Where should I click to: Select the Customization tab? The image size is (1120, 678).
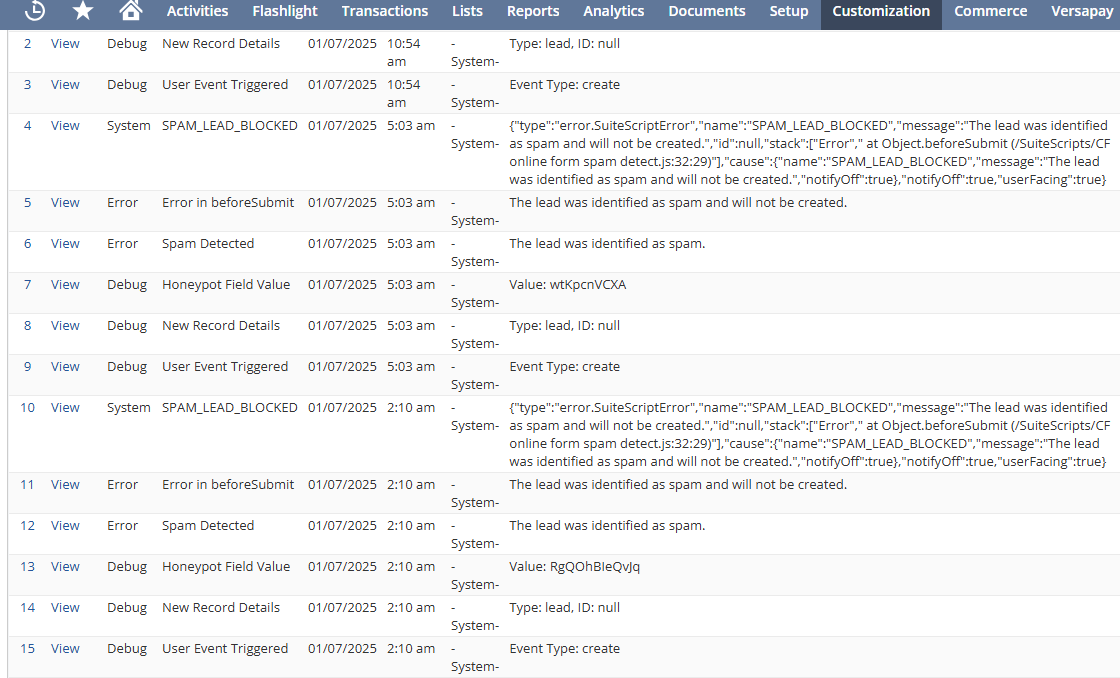click(881, 11)
